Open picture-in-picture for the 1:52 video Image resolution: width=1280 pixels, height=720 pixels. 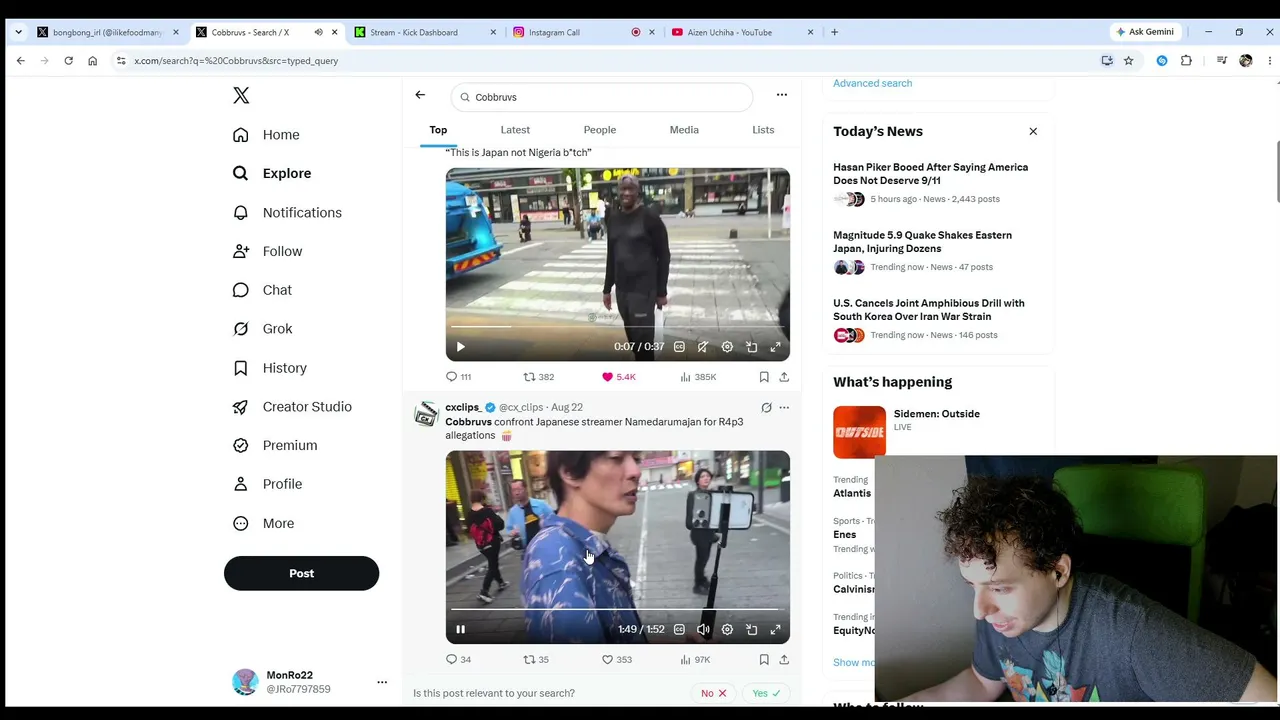(x=751, y=630)
